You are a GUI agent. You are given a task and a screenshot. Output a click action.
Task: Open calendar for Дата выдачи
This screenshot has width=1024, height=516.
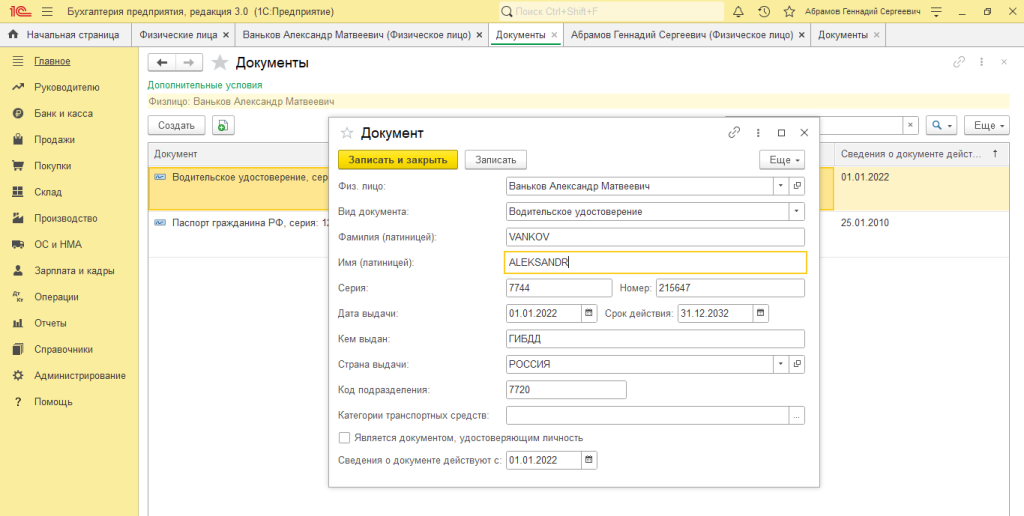pos(589,314)
